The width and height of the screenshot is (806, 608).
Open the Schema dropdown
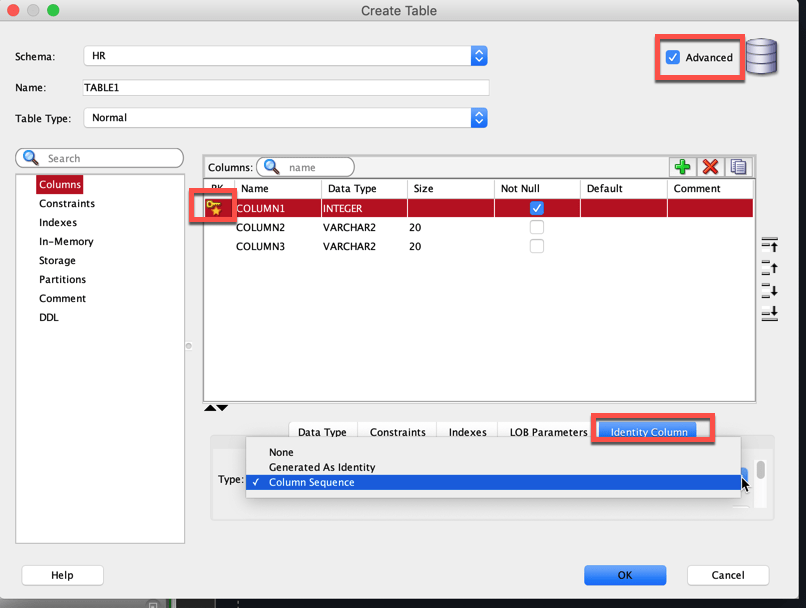coord(479,56)
